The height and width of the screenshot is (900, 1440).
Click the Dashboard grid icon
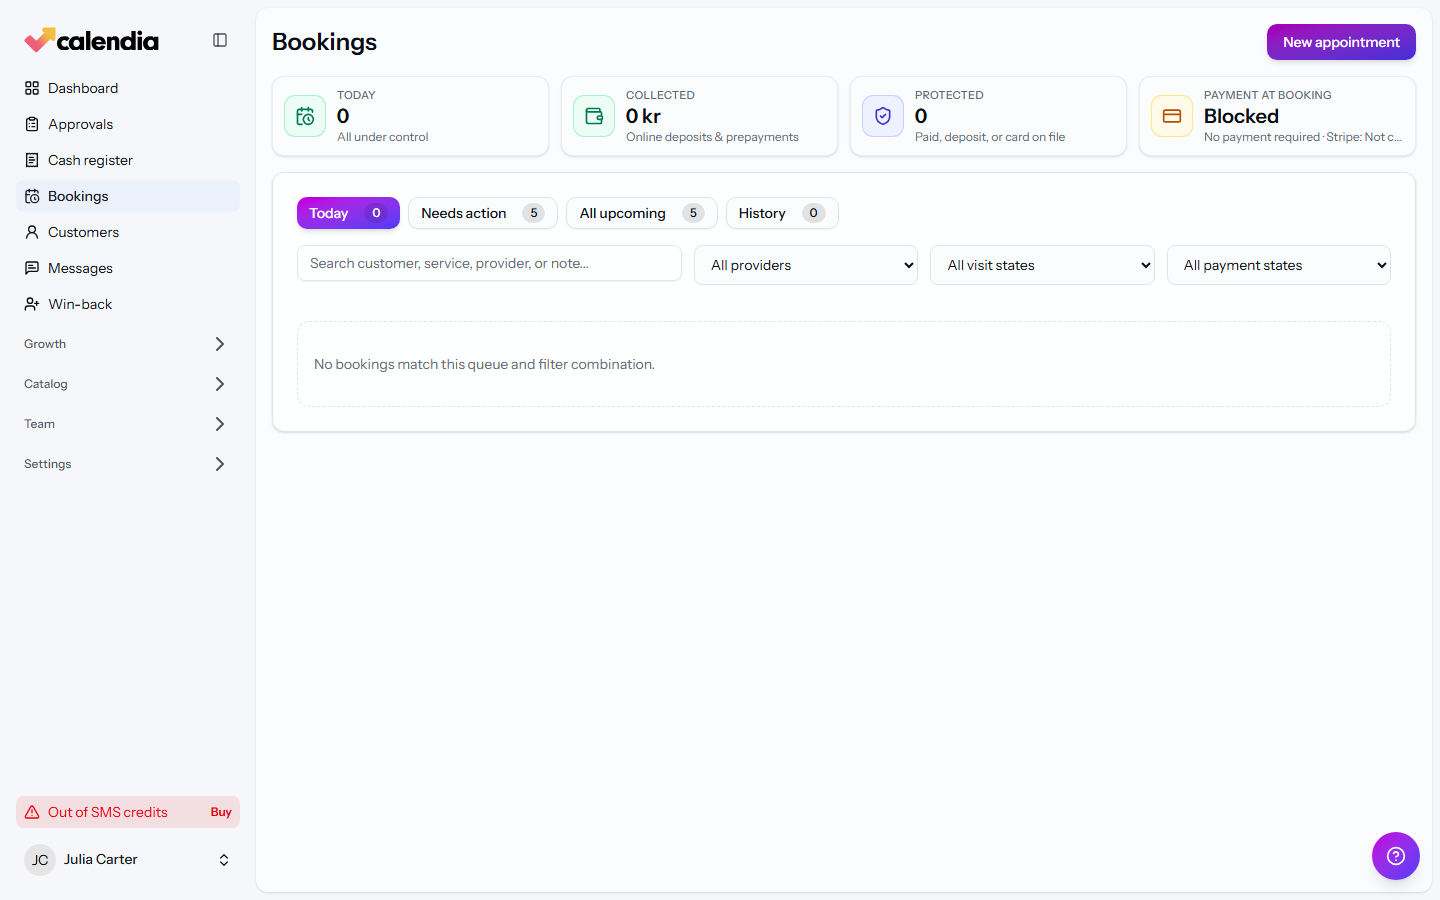(x=32, y=88)
